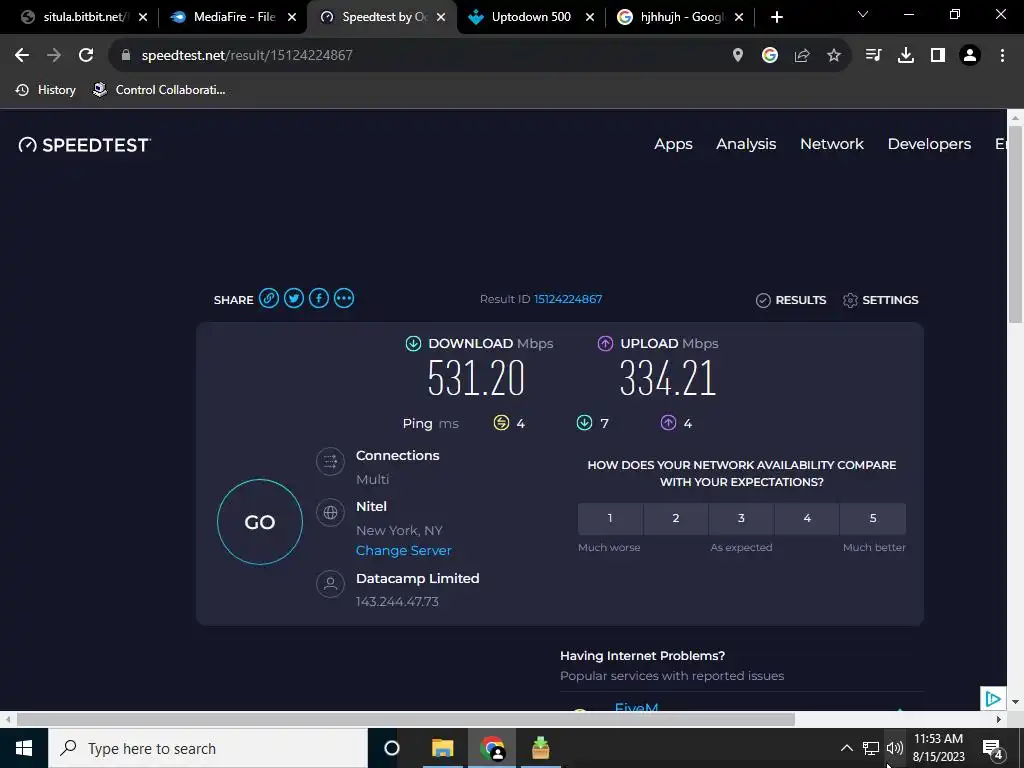Rate network availability as 5
The height and width of the screenshot is (768, 1024).
pos(873,519)
